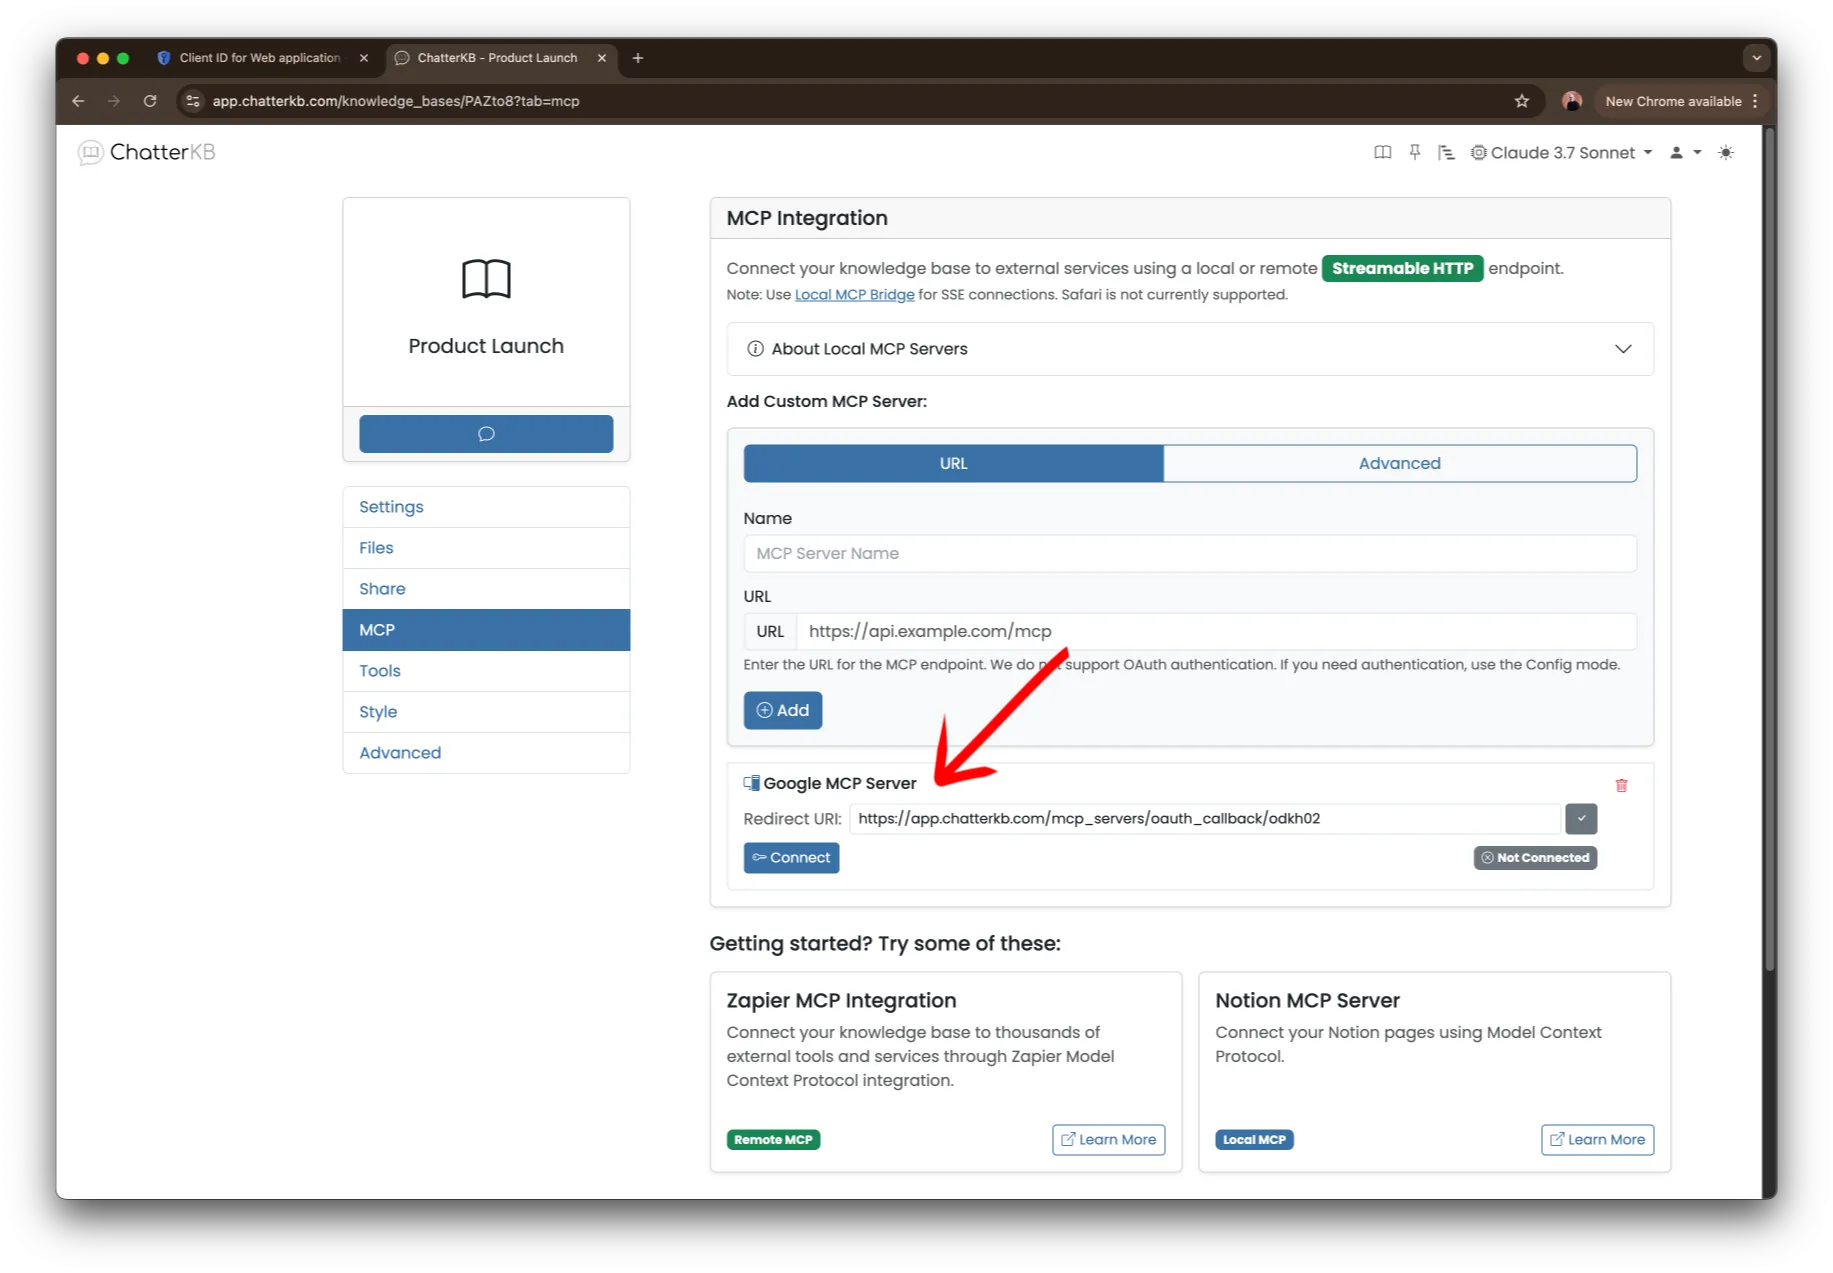Switch to the Advanced tab in server form
This screenshot has width=1833, height=1273.
click(1400, 464)
